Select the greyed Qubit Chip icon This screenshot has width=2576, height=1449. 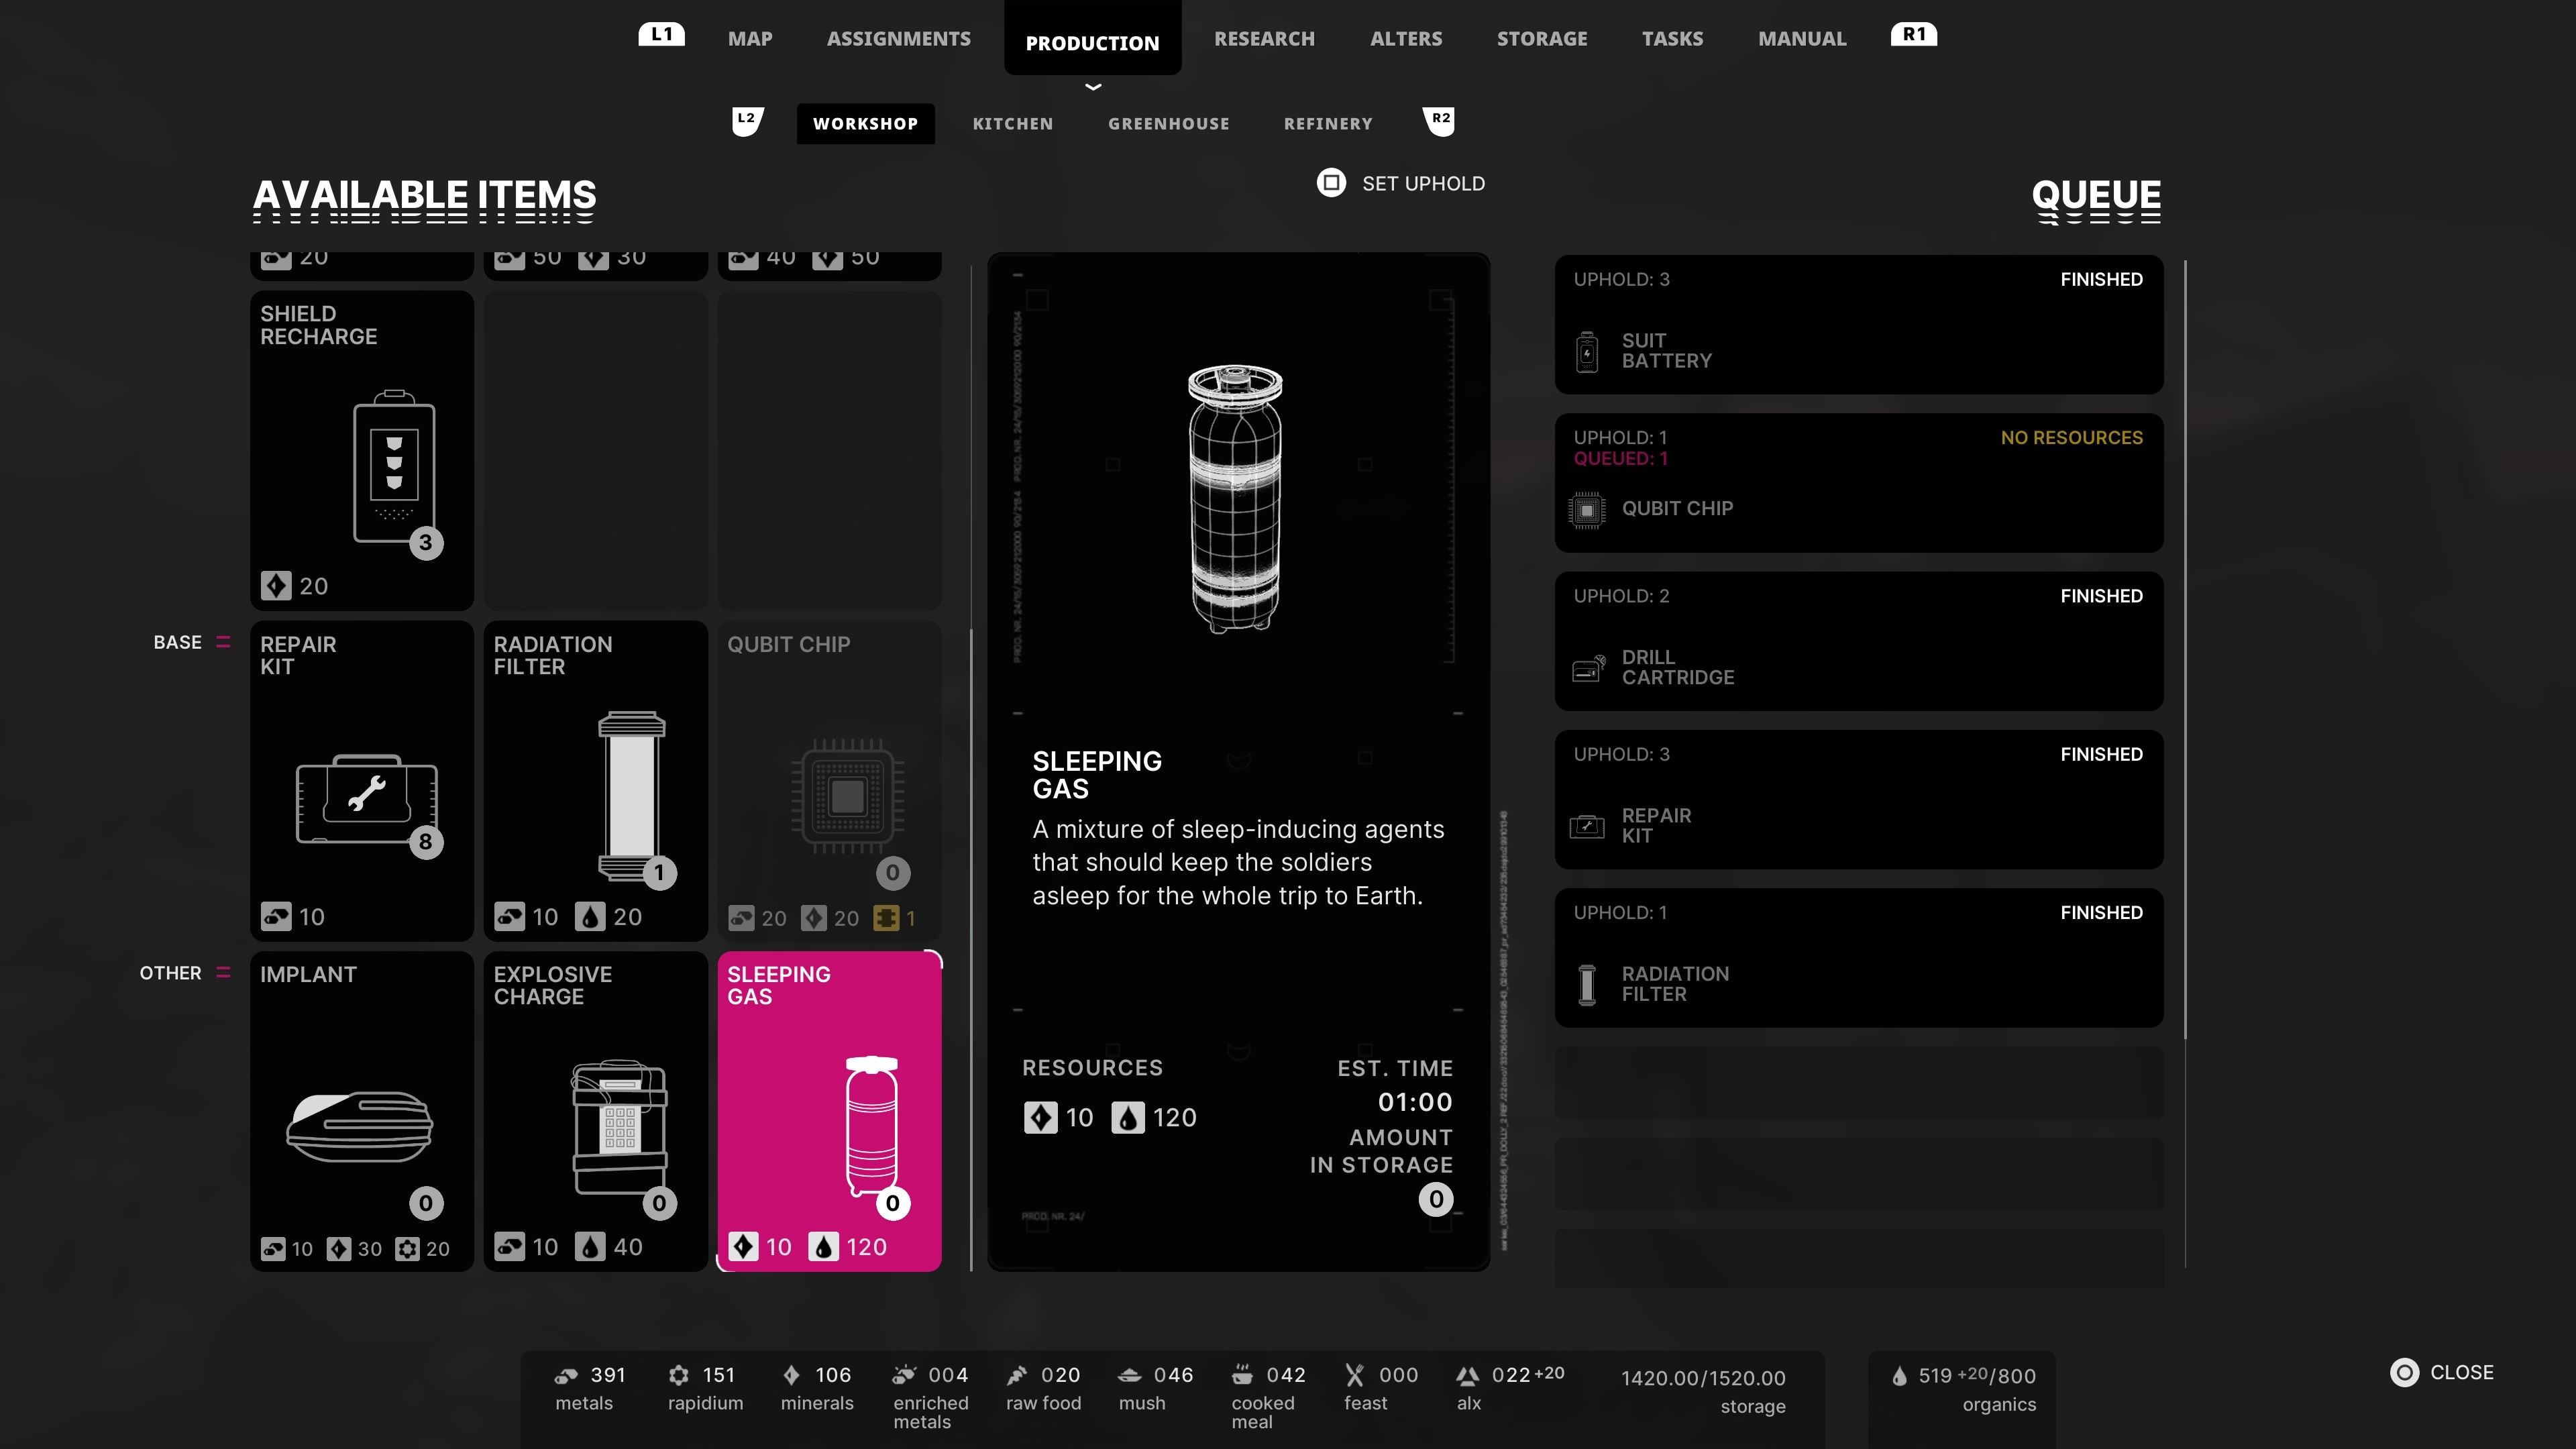point(847,796)
